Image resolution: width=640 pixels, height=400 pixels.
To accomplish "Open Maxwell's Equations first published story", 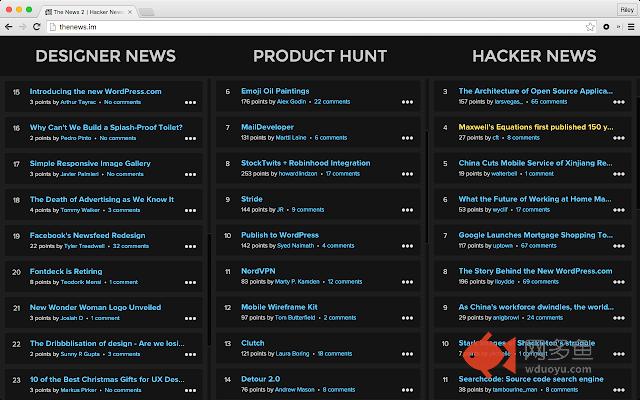I will coord(536,127).
